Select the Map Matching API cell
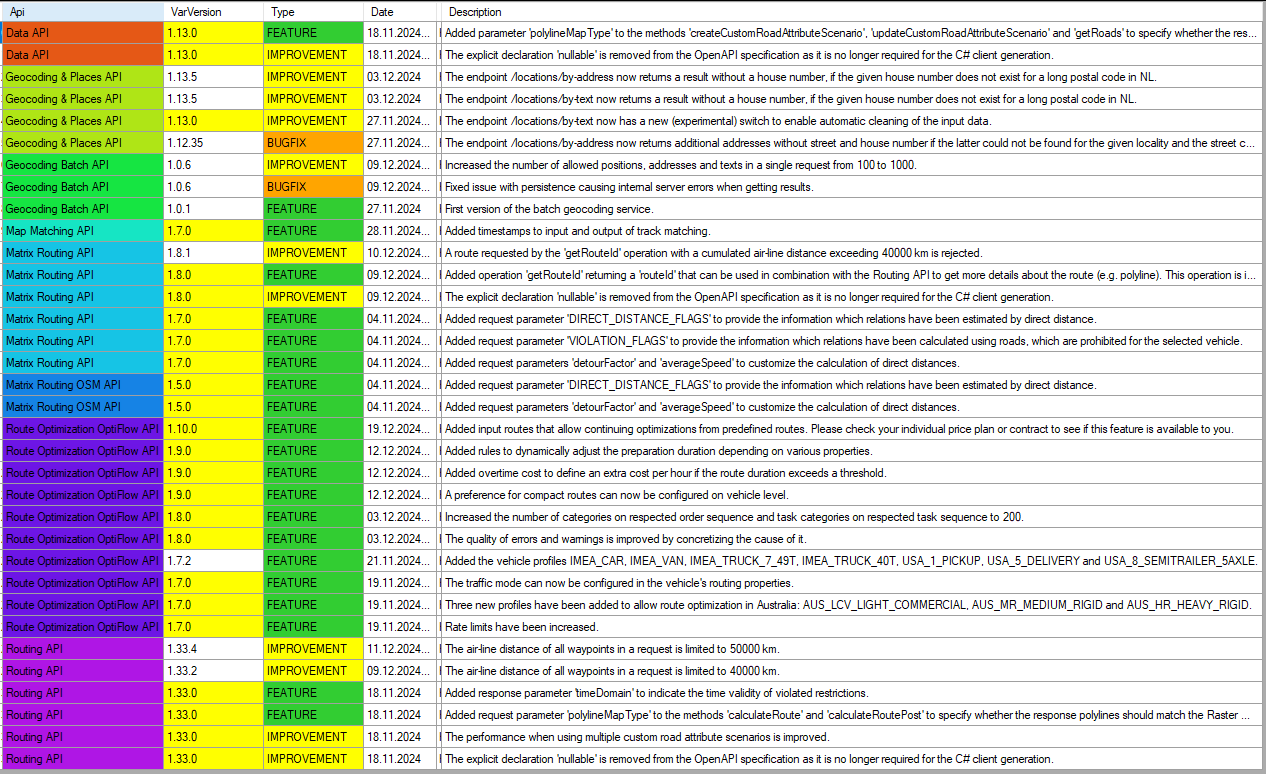The height and width of the screenshot is (774, 1266). click(83, 231)
